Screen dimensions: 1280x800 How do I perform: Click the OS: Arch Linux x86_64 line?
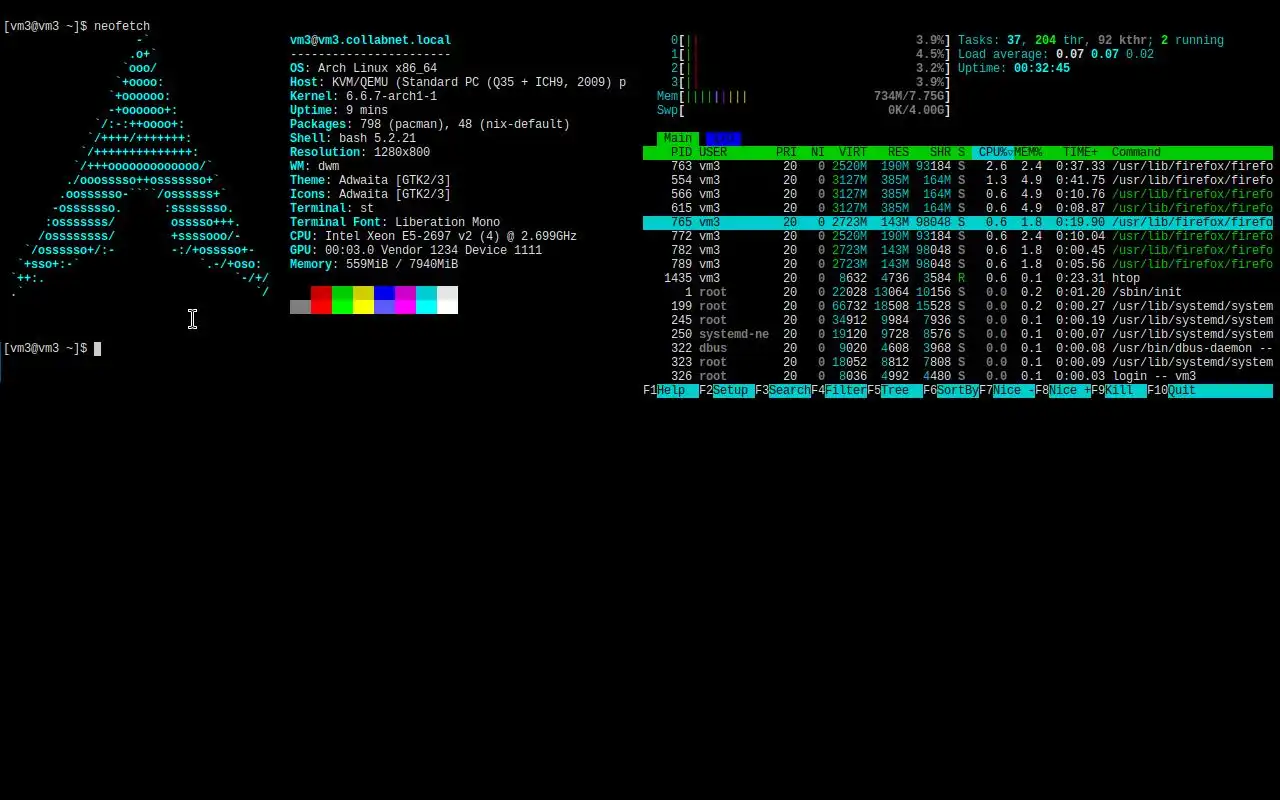click(x=363, y=68)
